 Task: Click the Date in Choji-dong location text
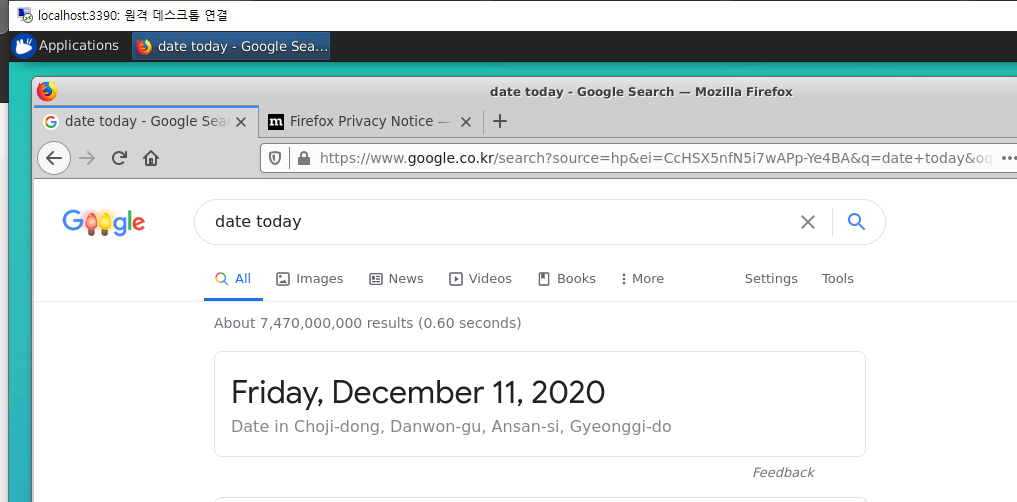click(x=451, y=427)
